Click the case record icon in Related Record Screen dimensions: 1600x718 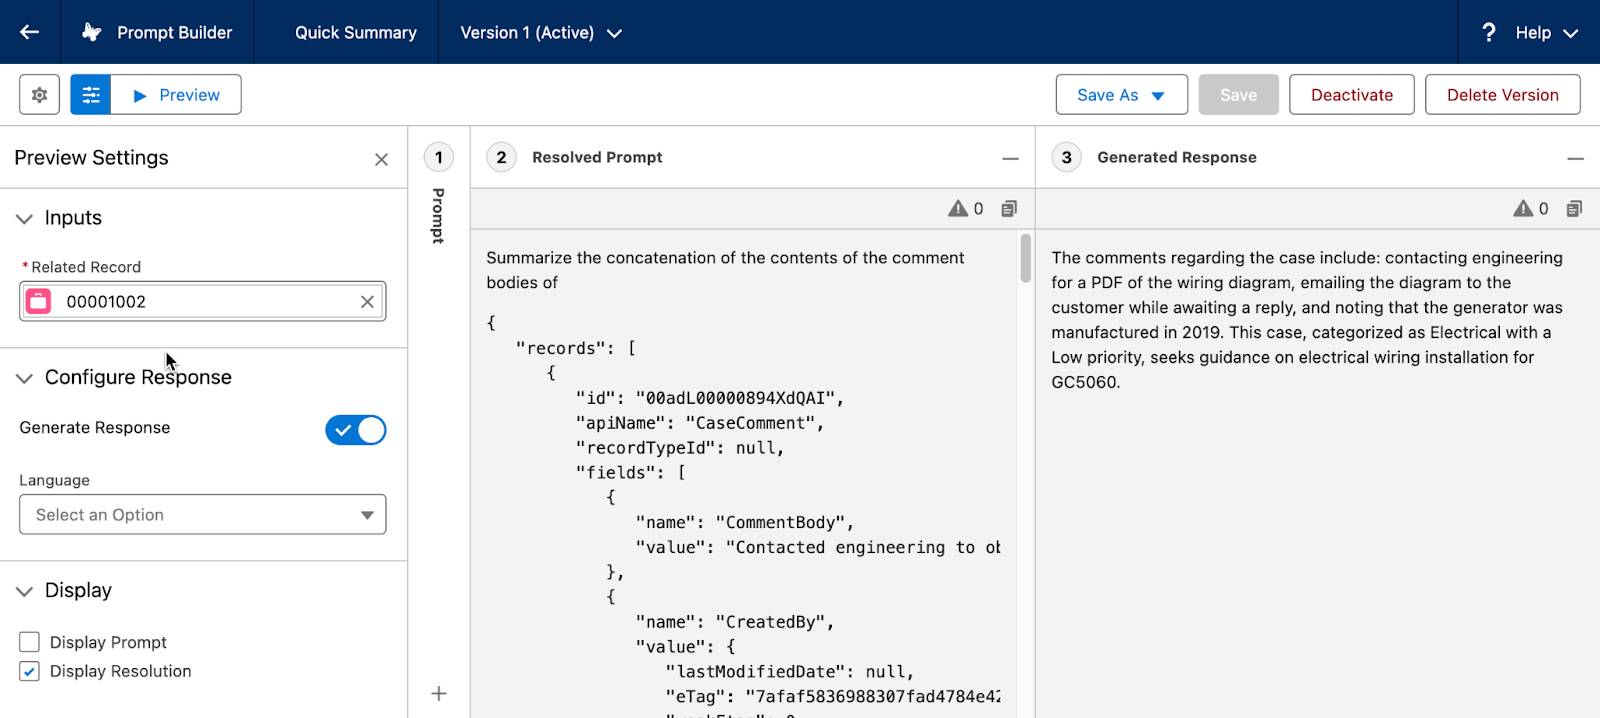[x=38, y=301]
